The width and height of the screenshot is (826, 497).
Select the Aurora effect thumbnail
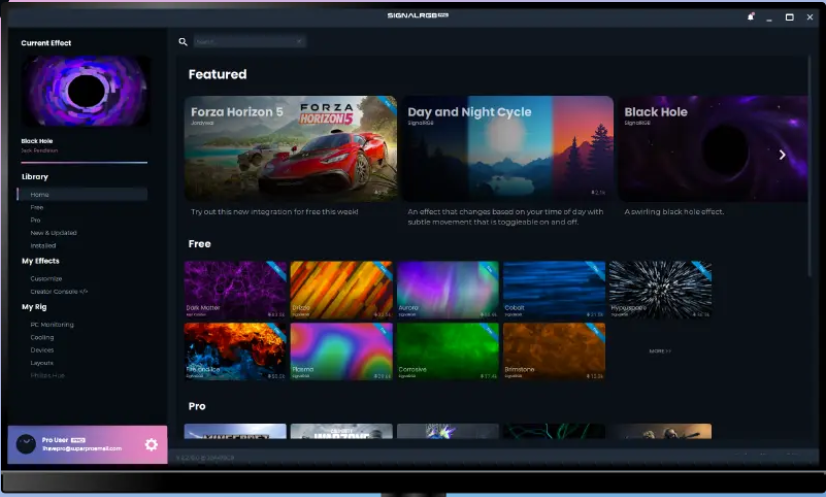(x=448, y=290)
